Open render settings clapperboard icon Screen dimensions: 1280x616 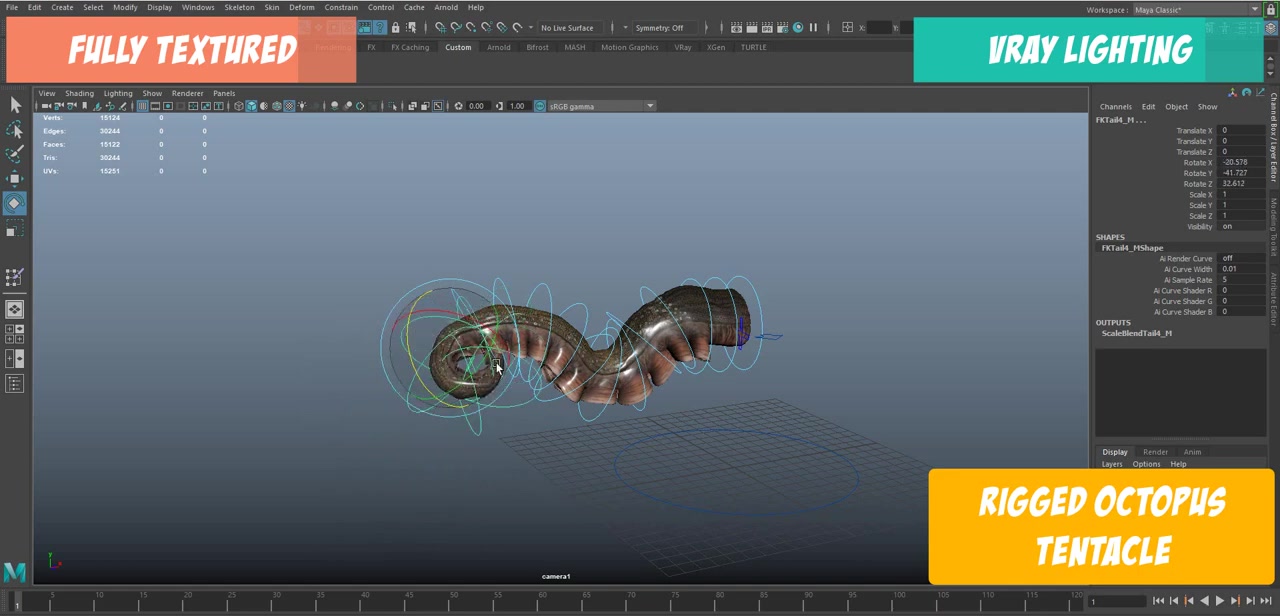tap(783, 28)
